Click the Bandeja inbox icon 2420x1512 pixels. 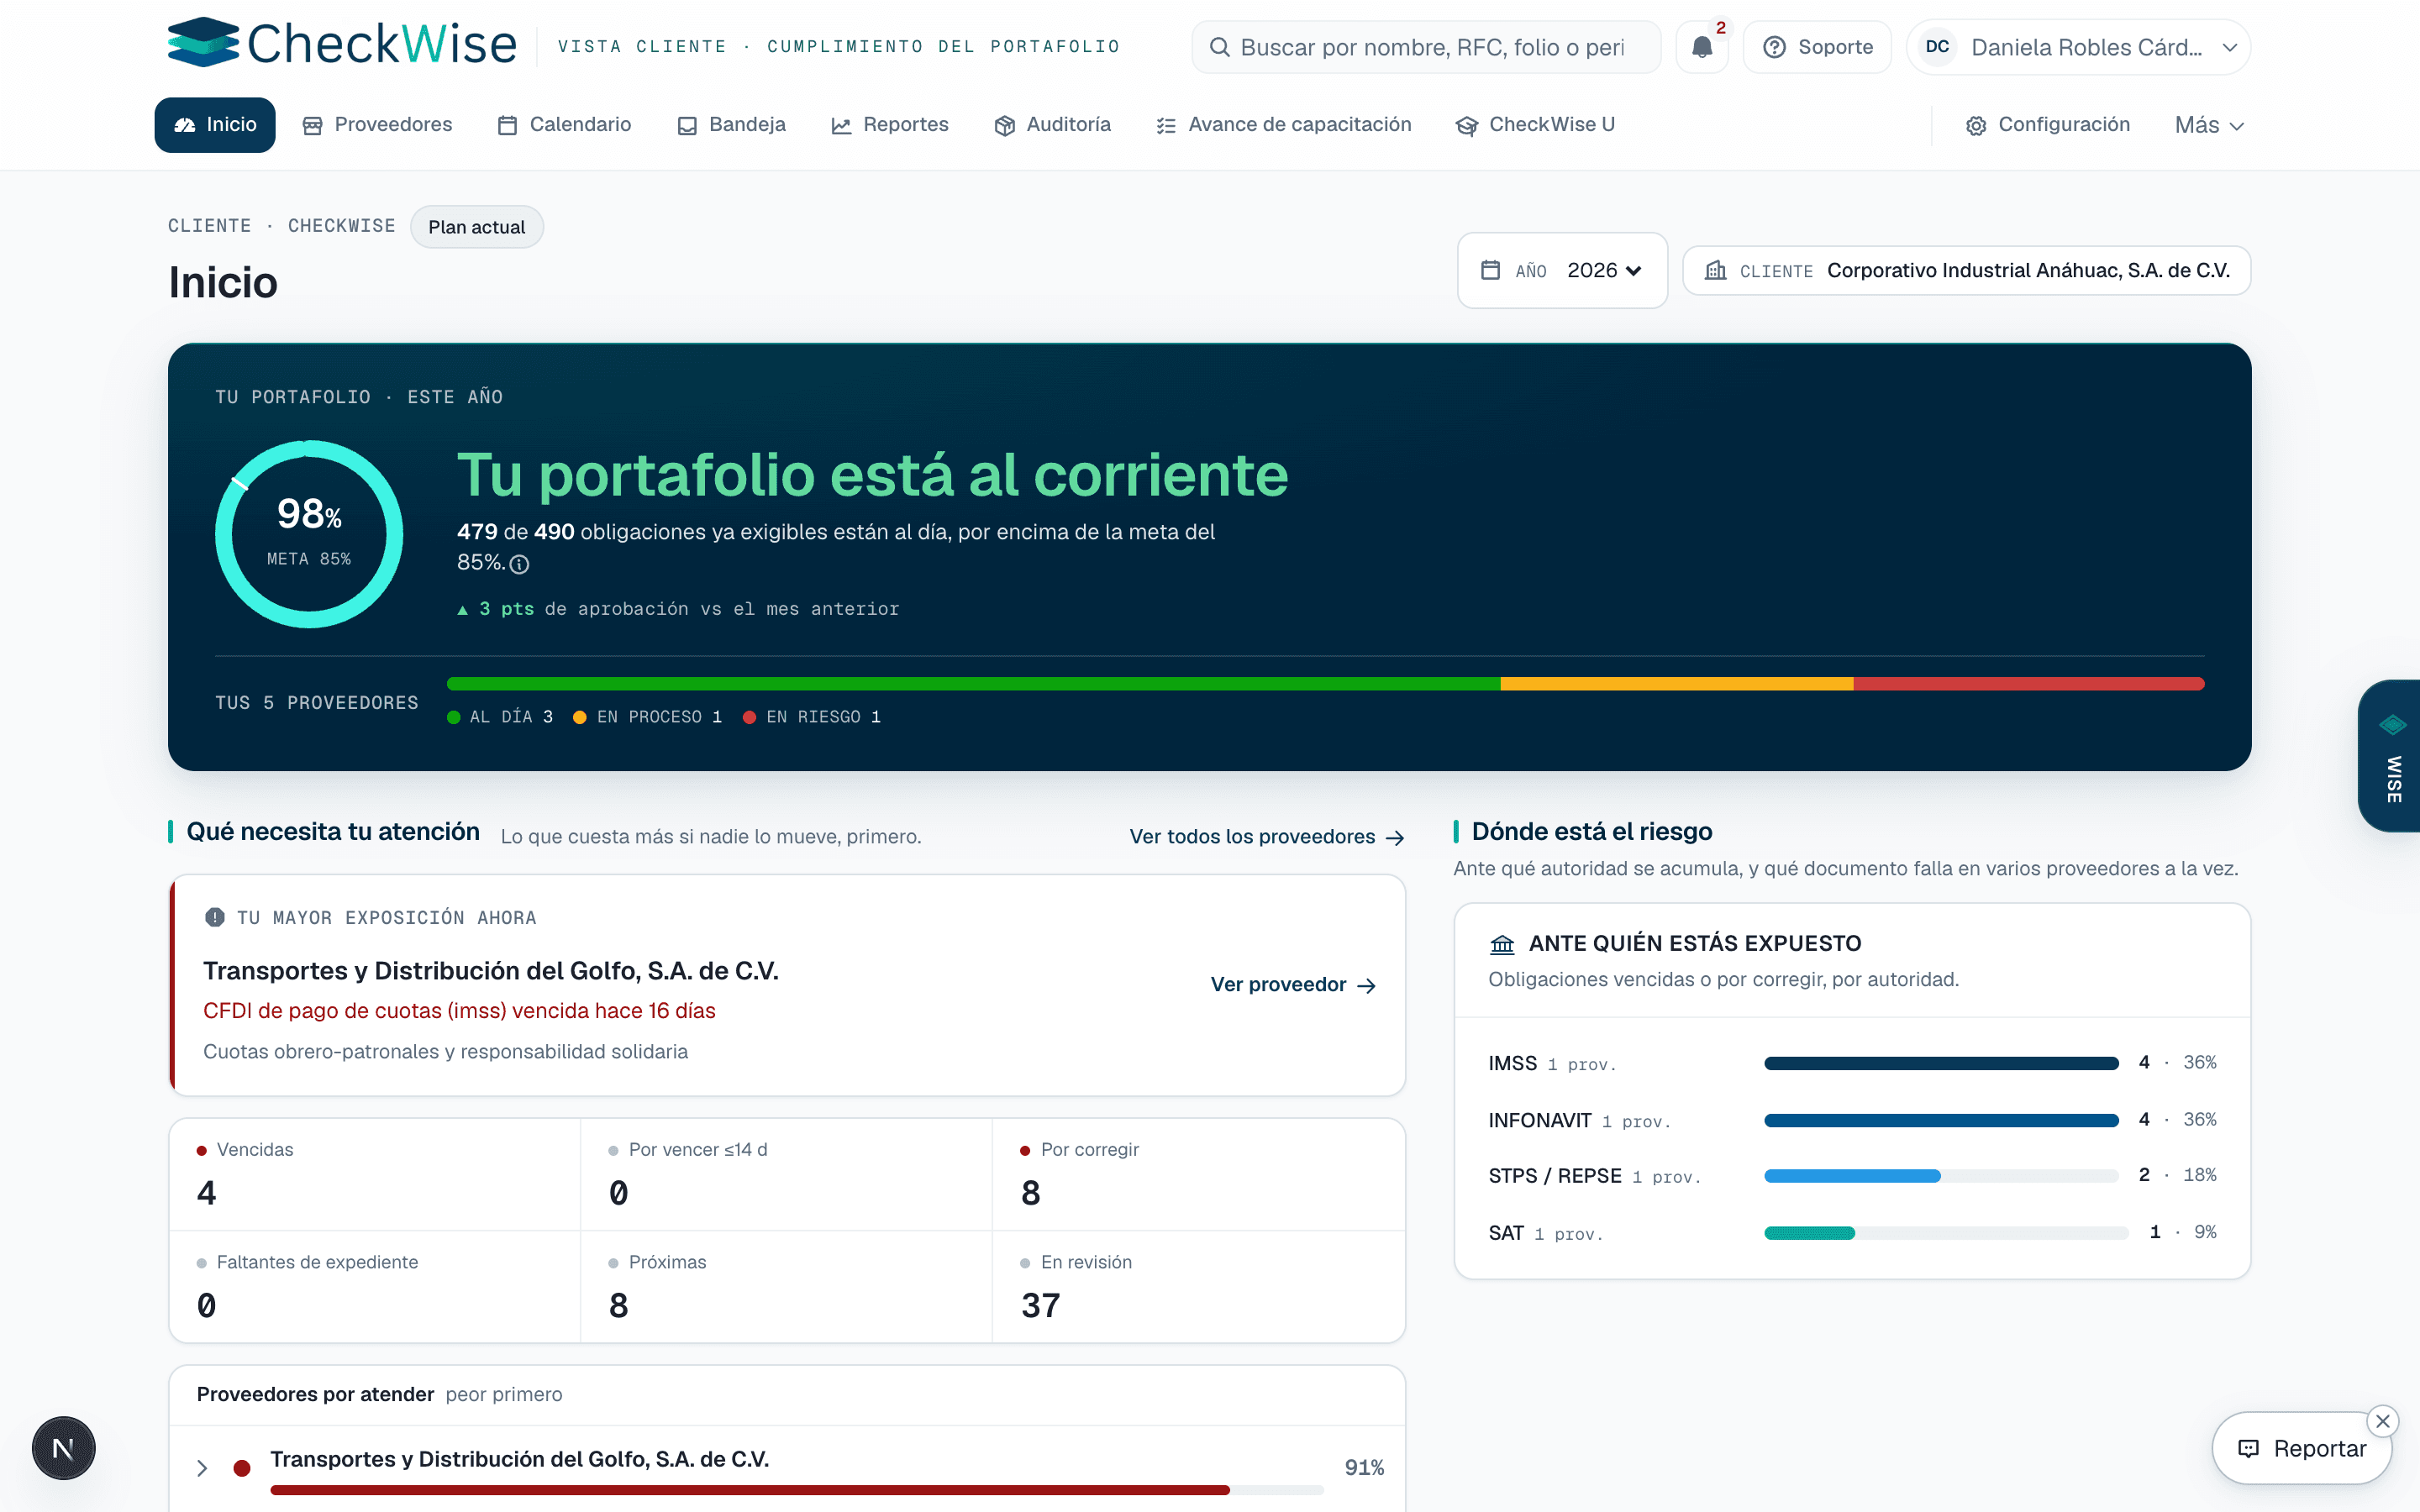[687, 126]
